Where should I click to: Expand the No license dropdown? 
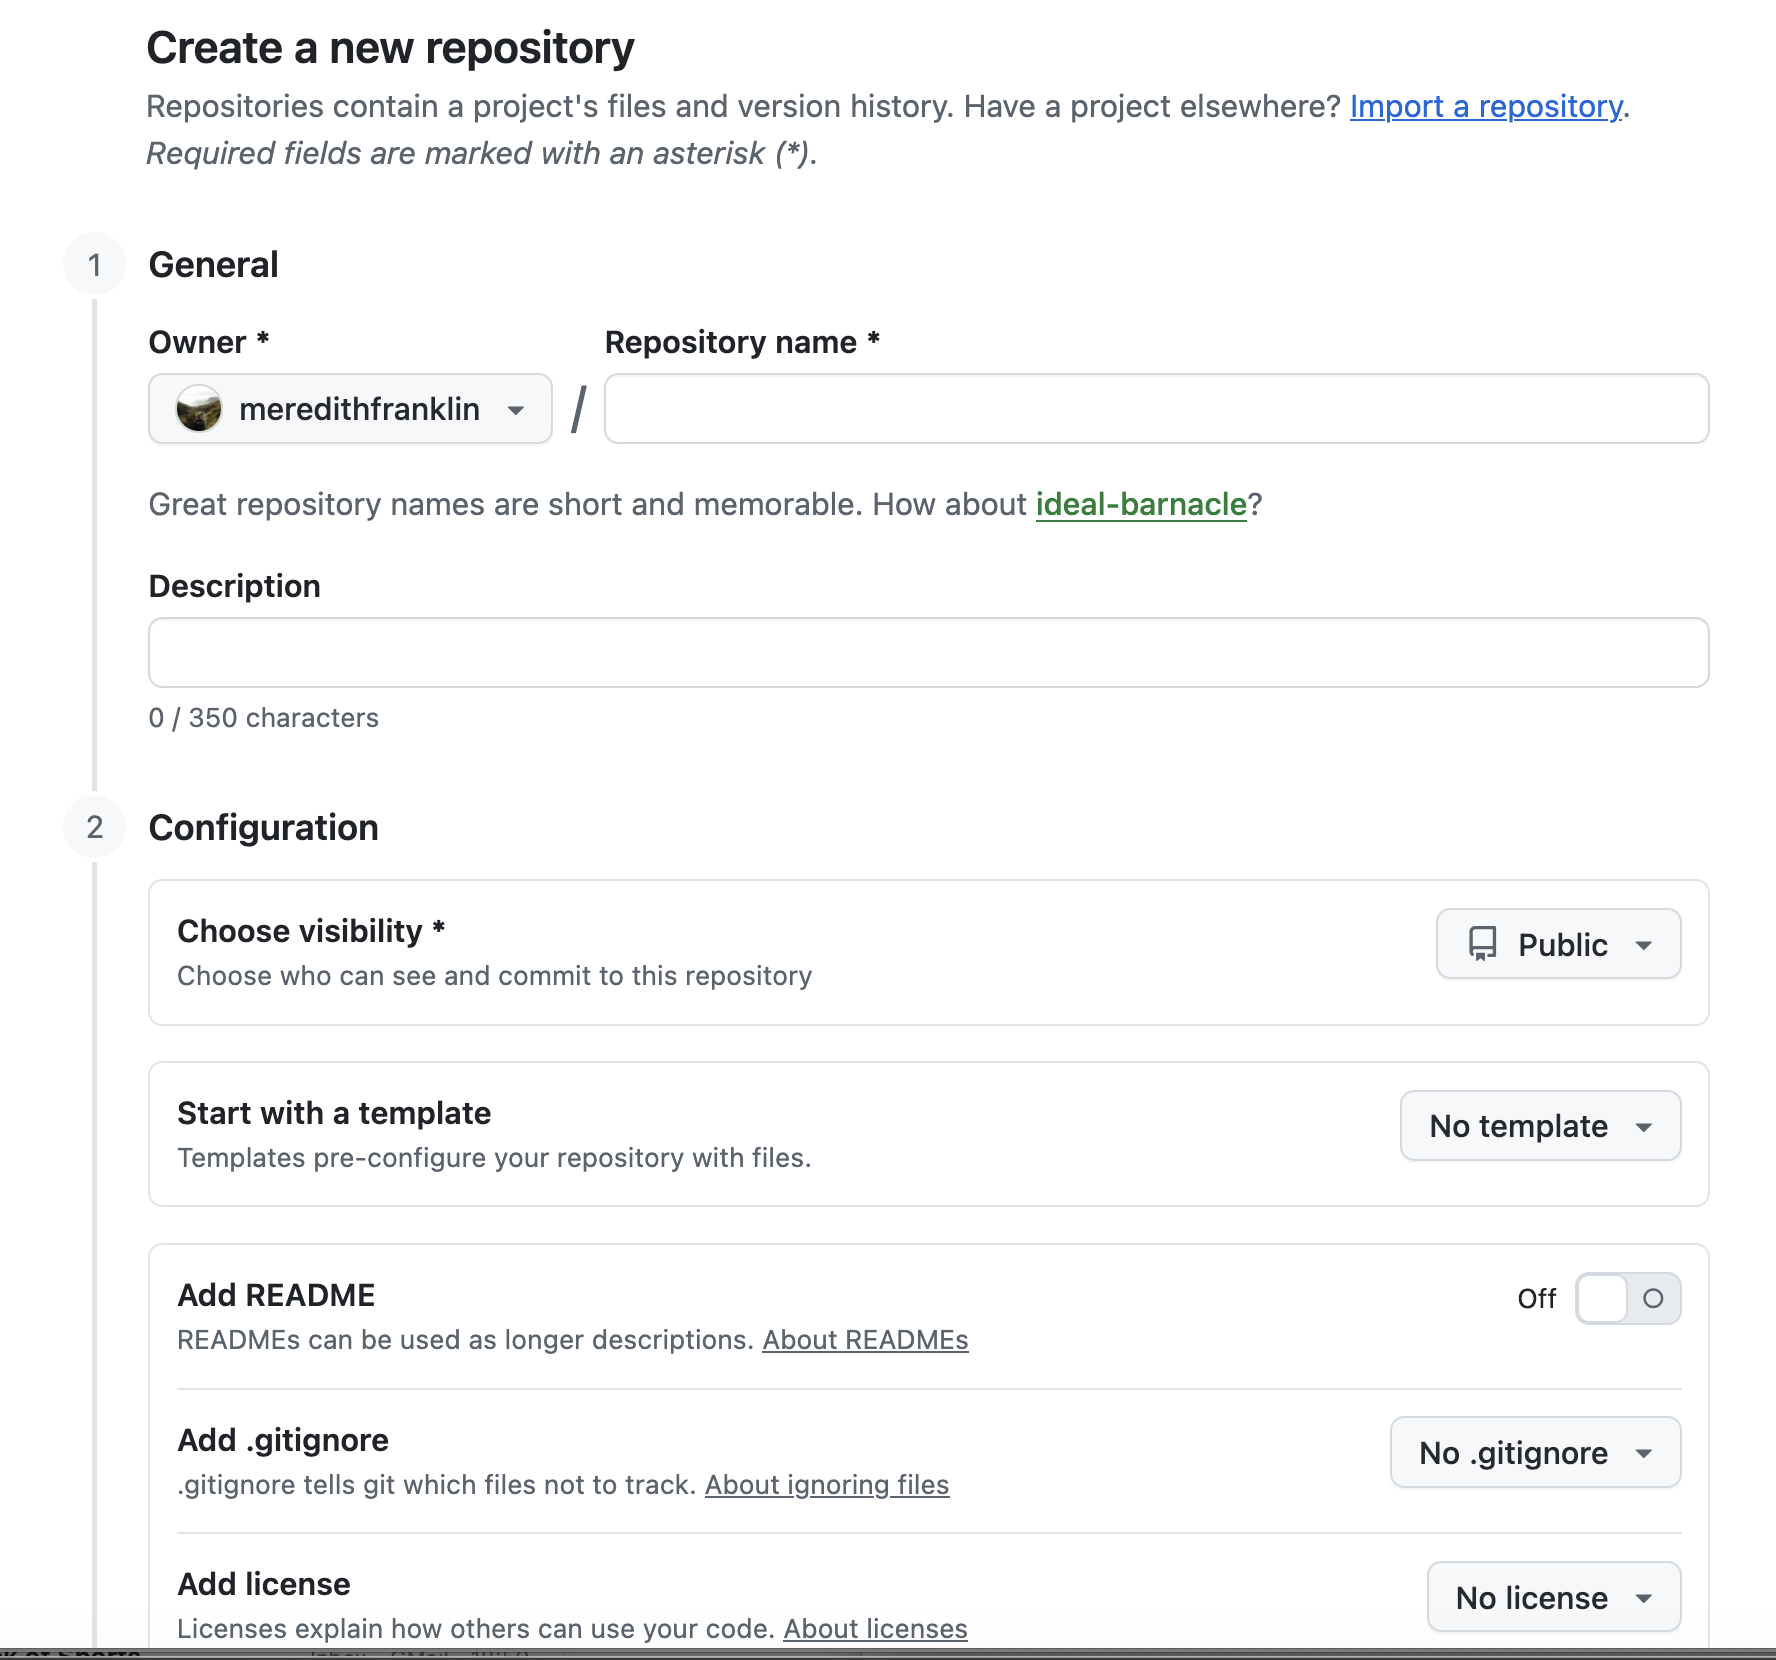click(1553, 1597)
